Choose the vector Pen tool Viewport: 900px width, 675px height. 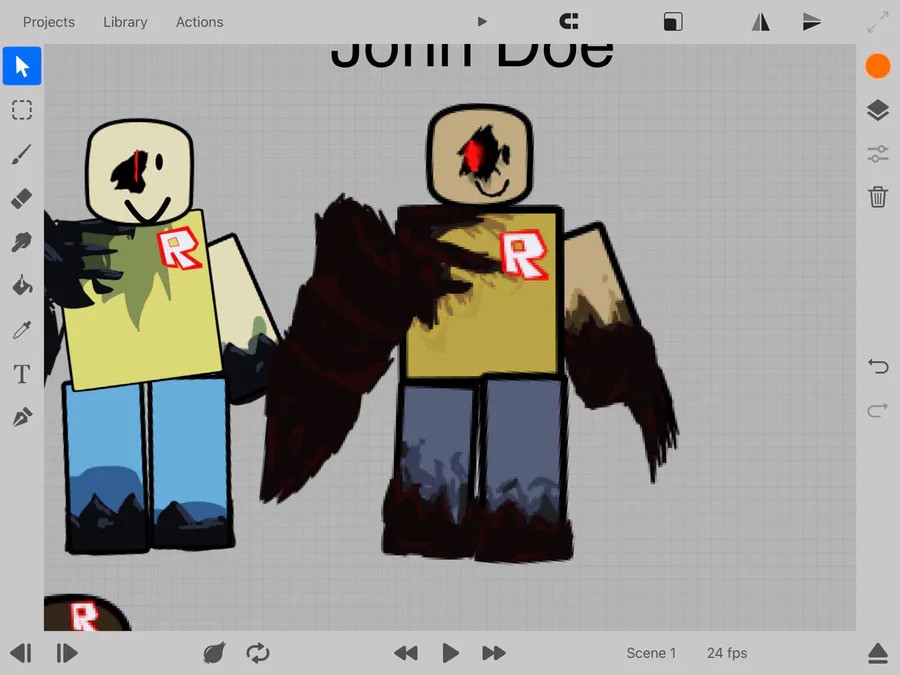click(x=22, y=418)
